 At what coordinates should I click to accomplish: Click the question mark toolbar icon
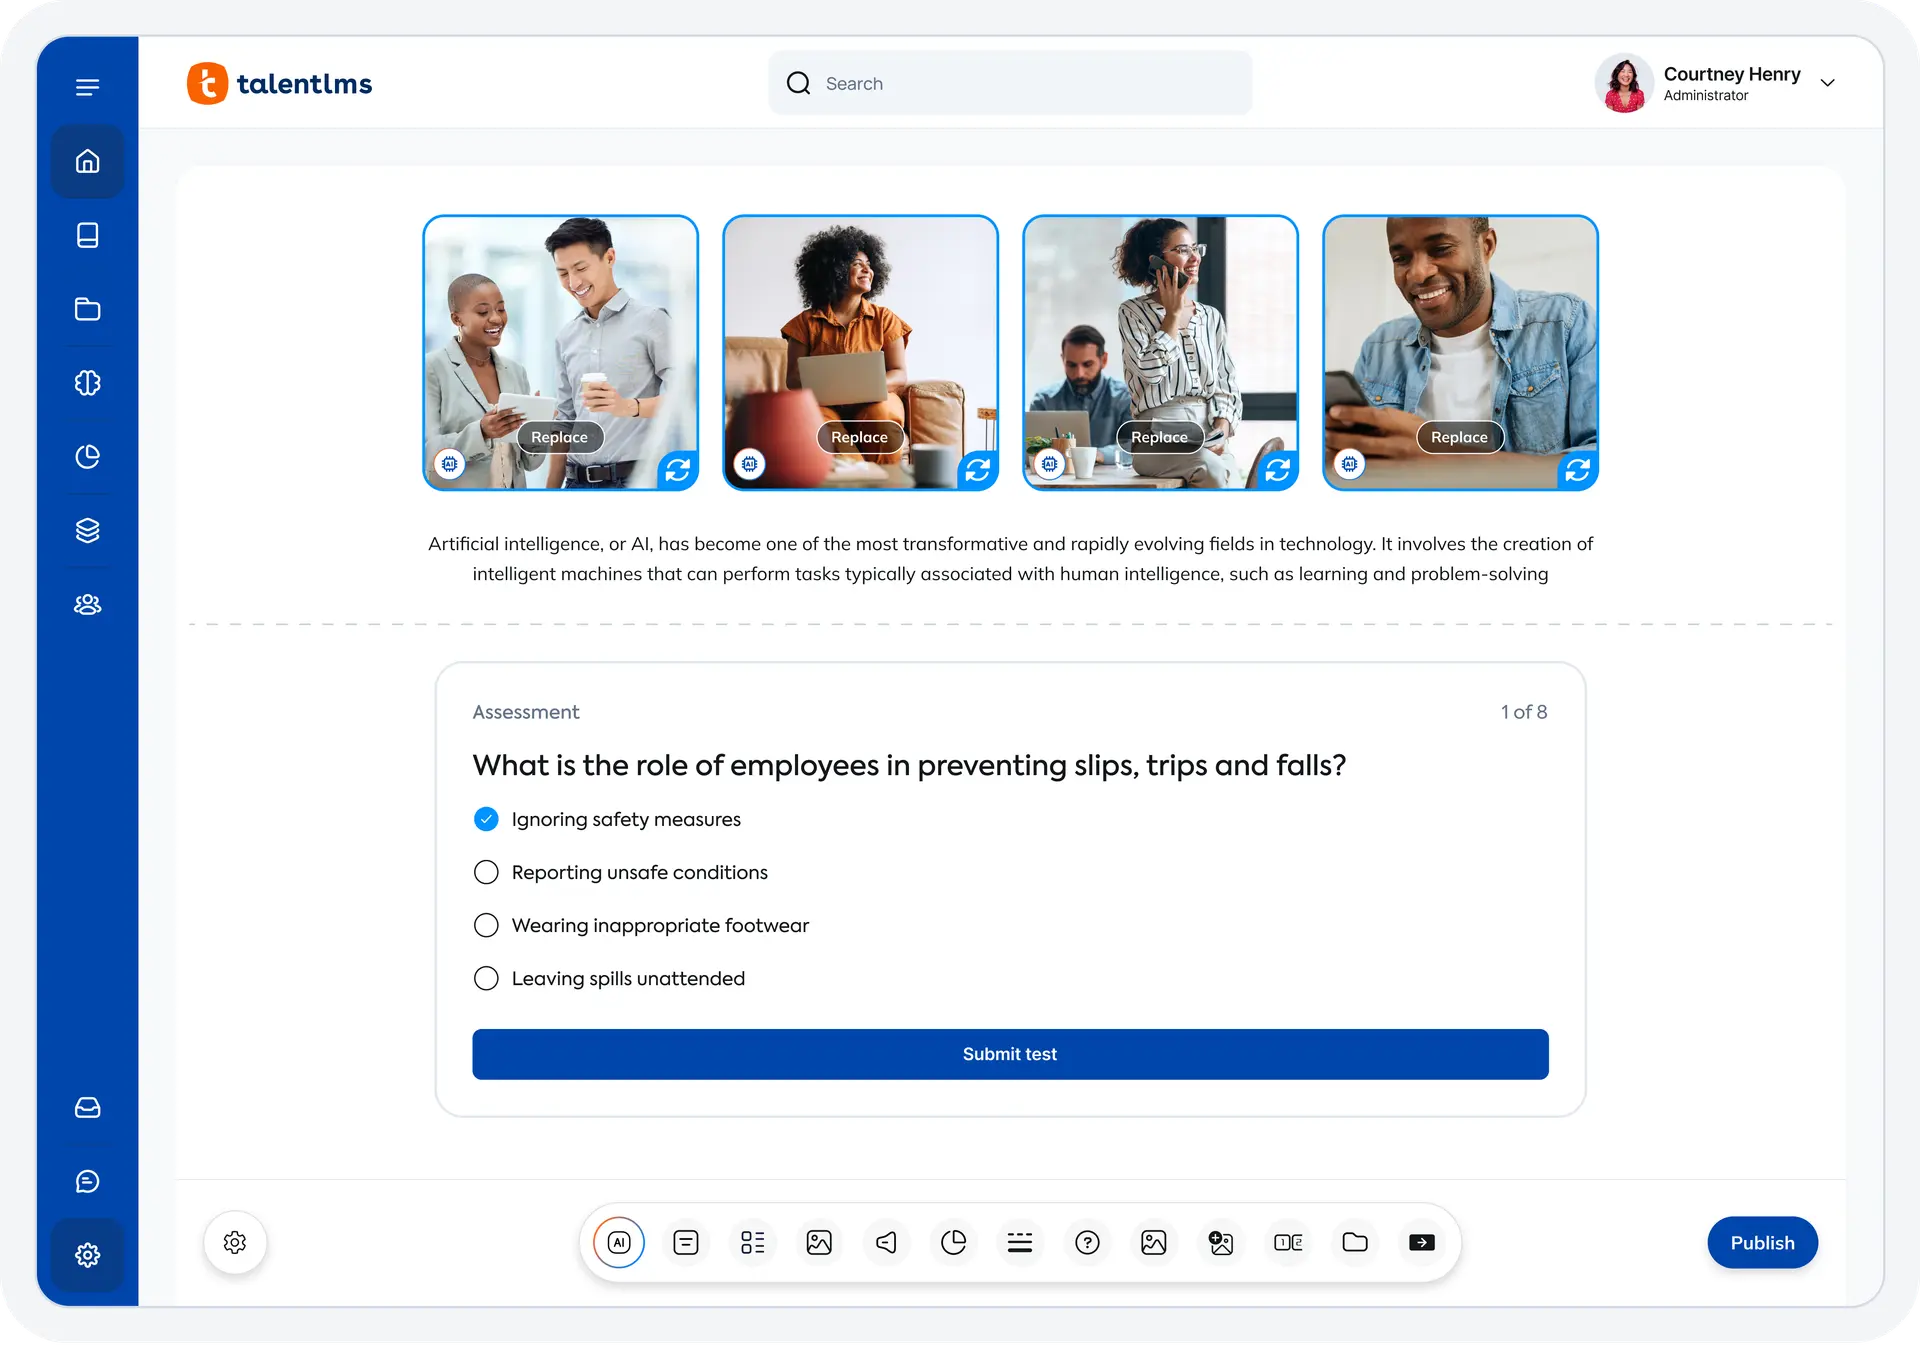tap(1087, 1242)
